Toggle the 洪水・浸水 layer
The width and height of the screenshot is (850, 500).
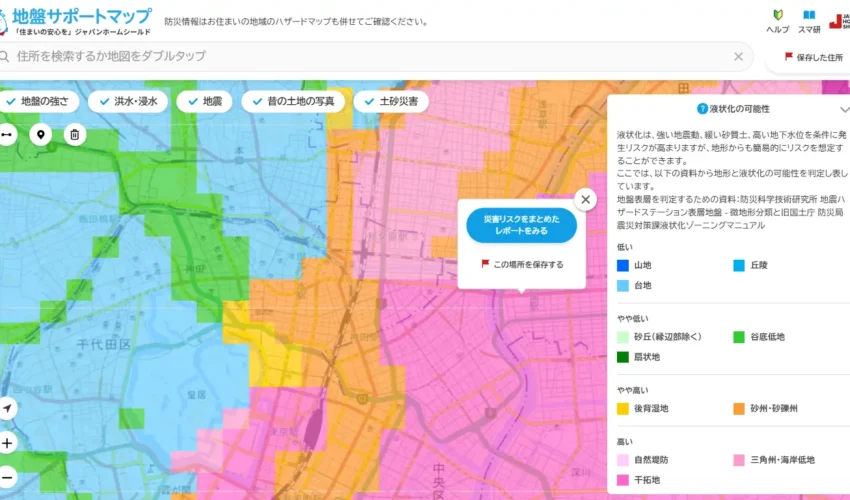(x=128, y=101)
